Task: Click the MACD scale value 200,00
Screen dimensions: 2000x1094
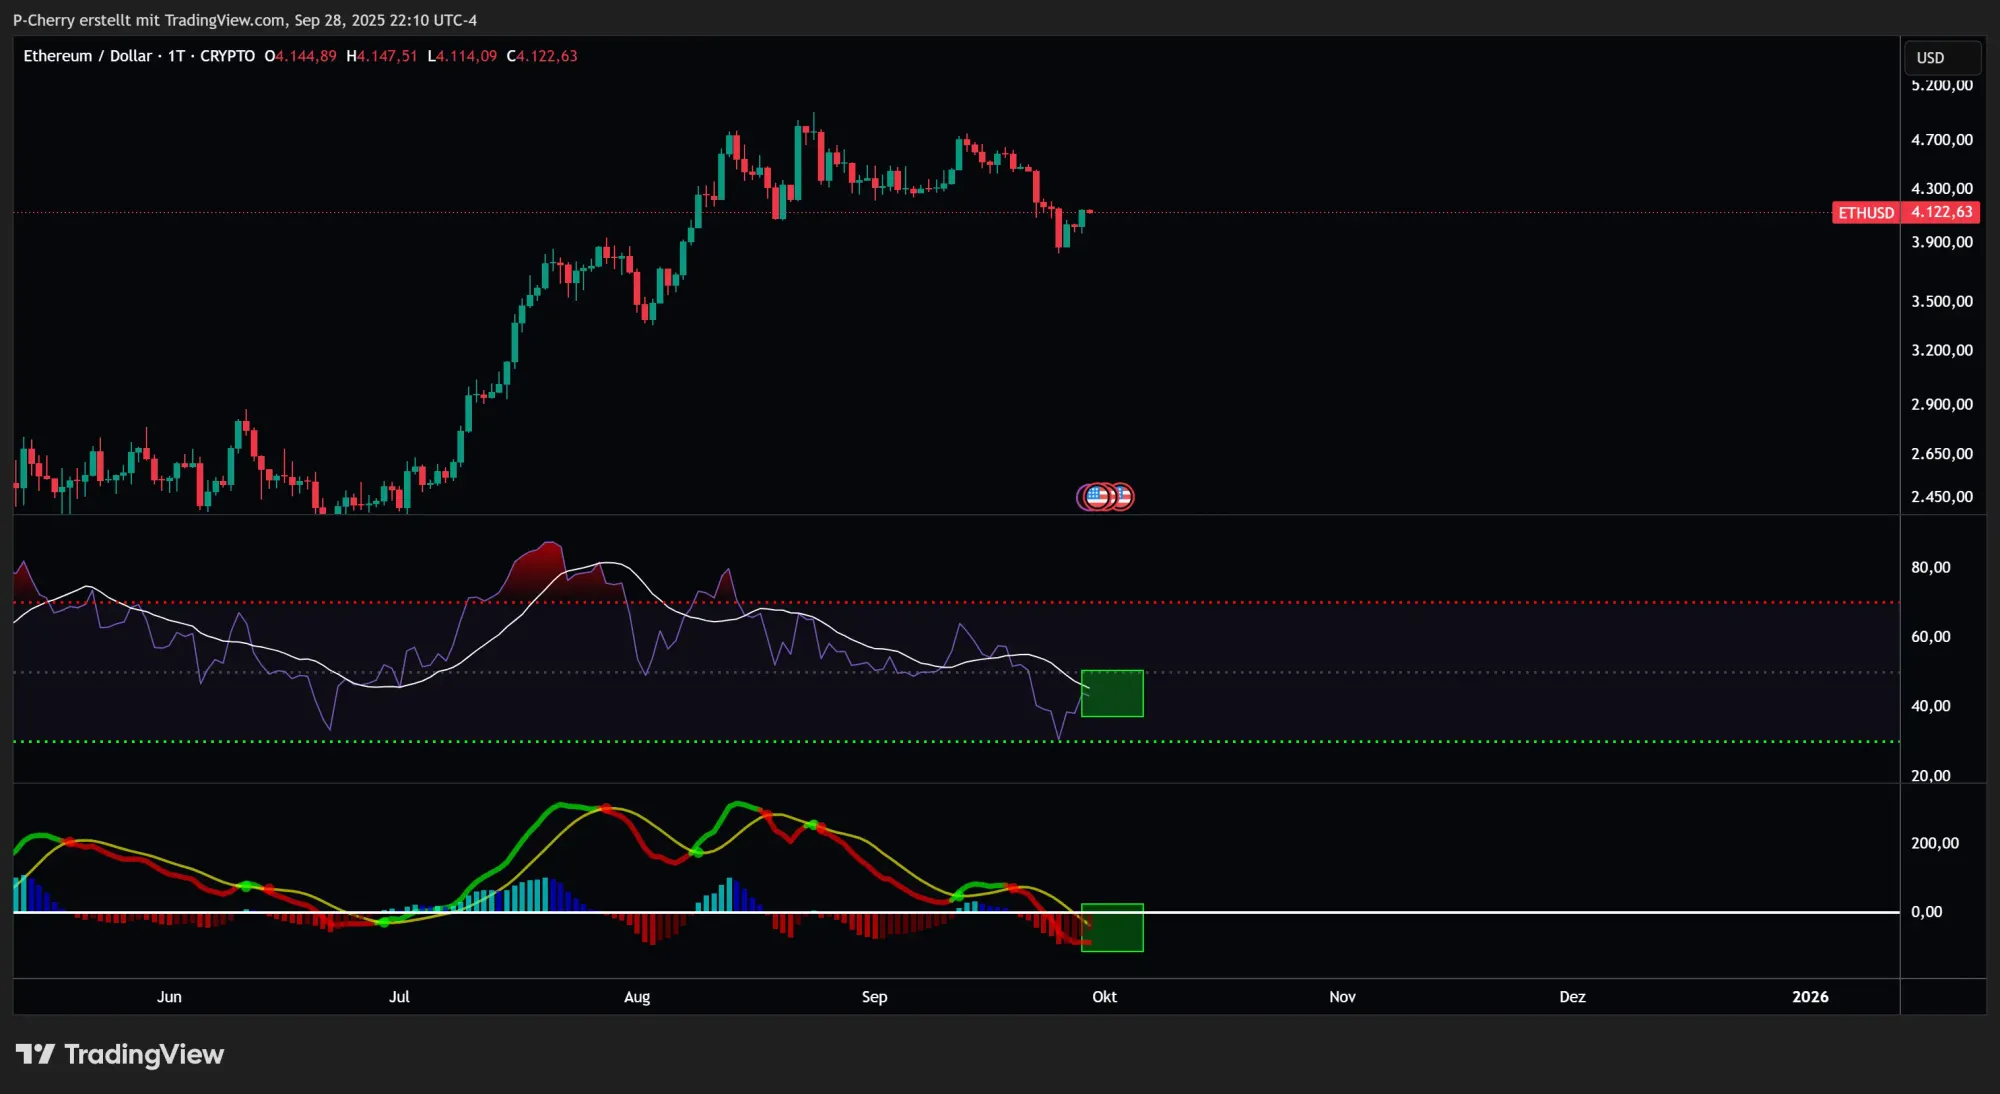Action: pos(1935,843)
